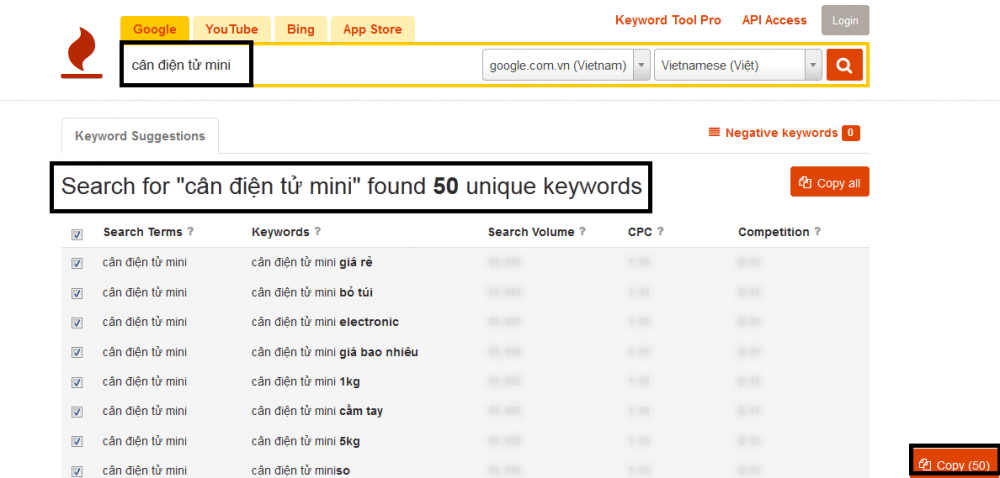Switch to the App Store tab
This screenshot has height=478, width=1000.
(372, 29)
